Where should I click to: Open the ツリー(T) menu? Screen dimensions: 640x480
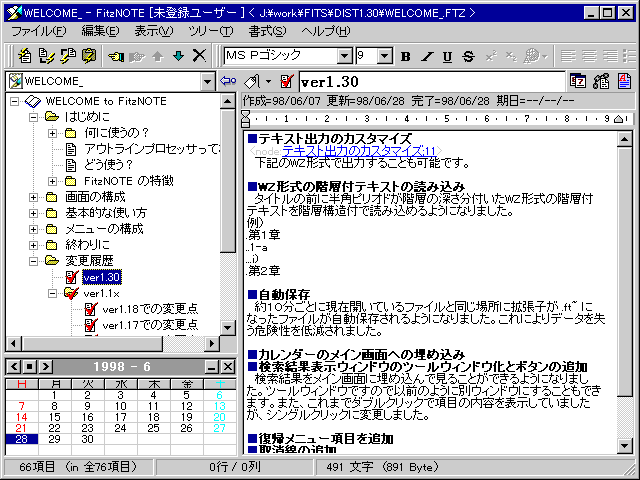[211, 31]
